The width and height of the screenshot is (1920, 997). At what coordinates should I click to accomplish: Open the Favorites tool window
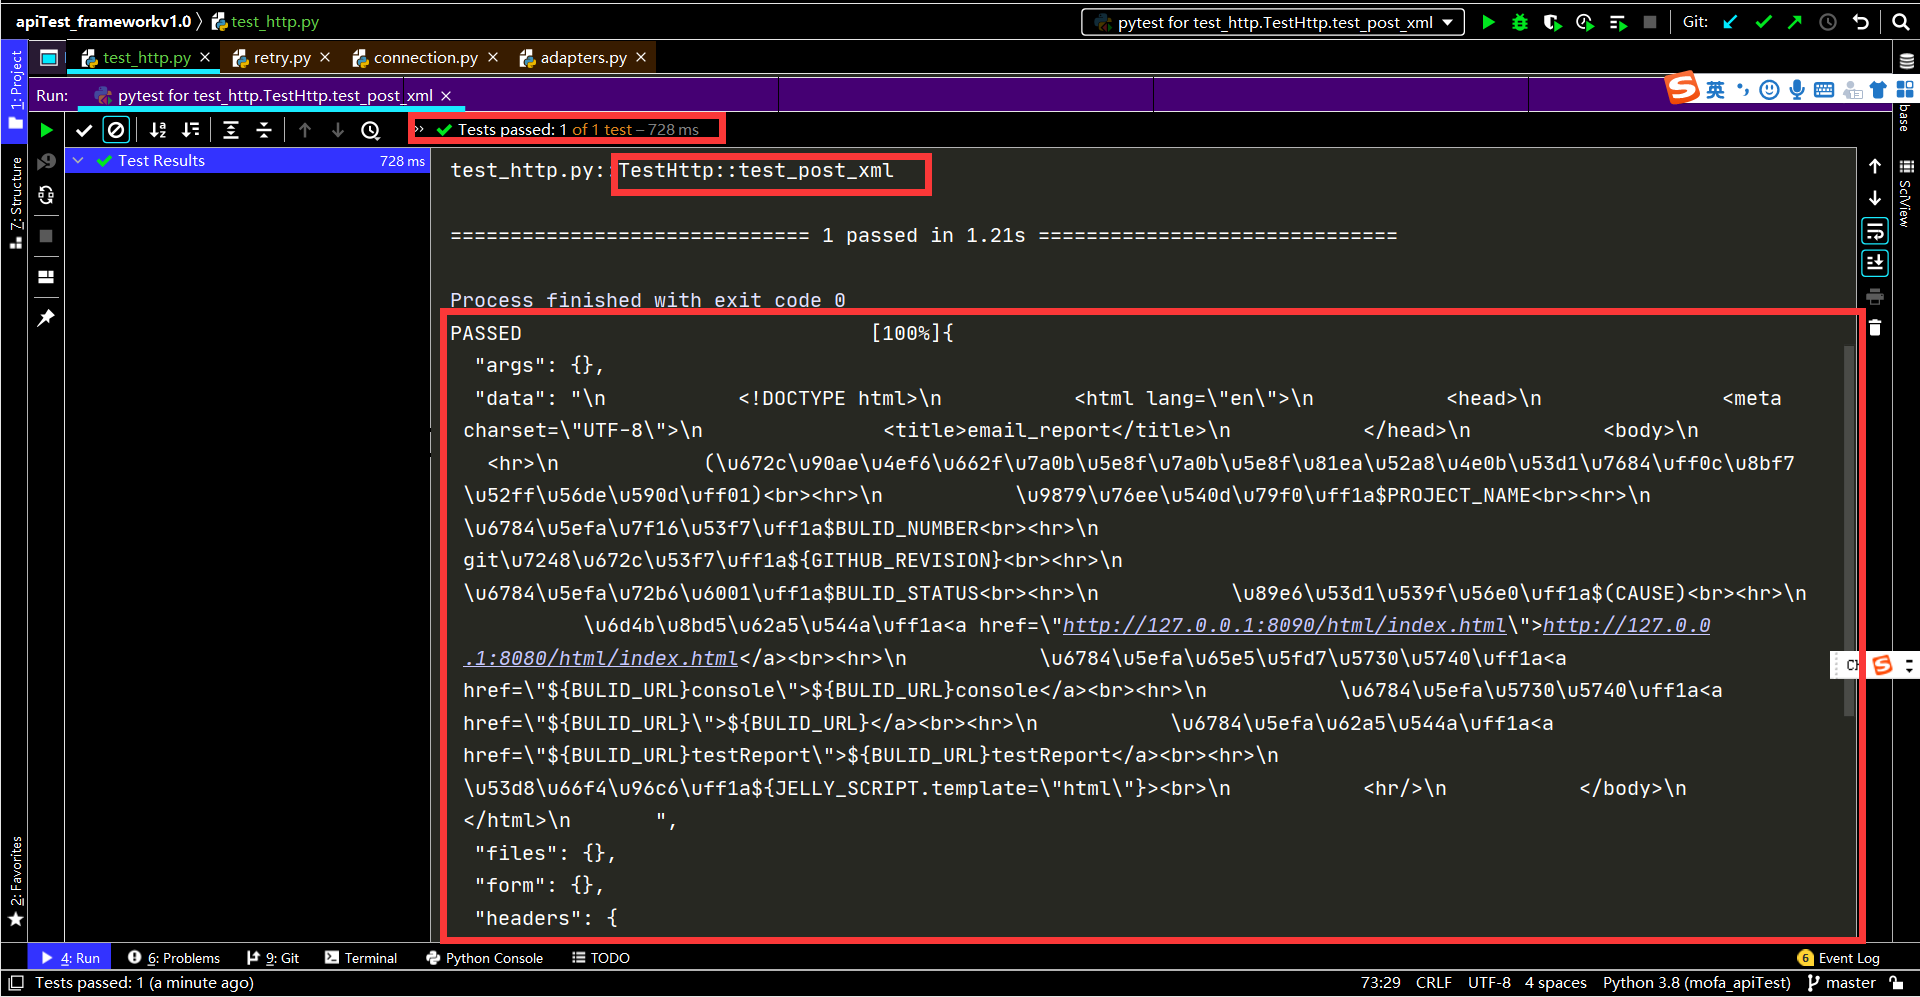[15, 880]
